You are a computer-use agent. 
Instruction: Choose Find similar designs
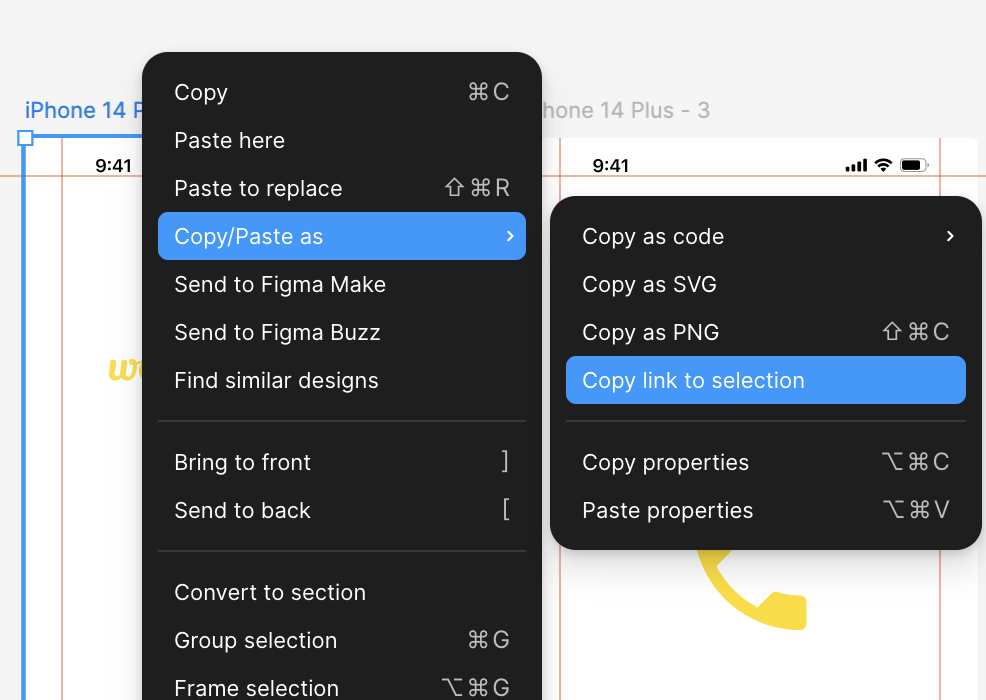(x=340, y=381)
